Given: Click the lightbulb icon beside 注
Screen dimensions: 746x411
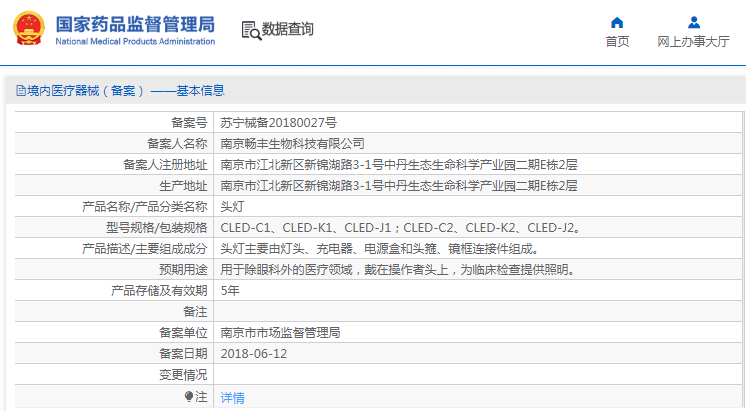Looking at the screenshot, I should (x=188, y=397).
